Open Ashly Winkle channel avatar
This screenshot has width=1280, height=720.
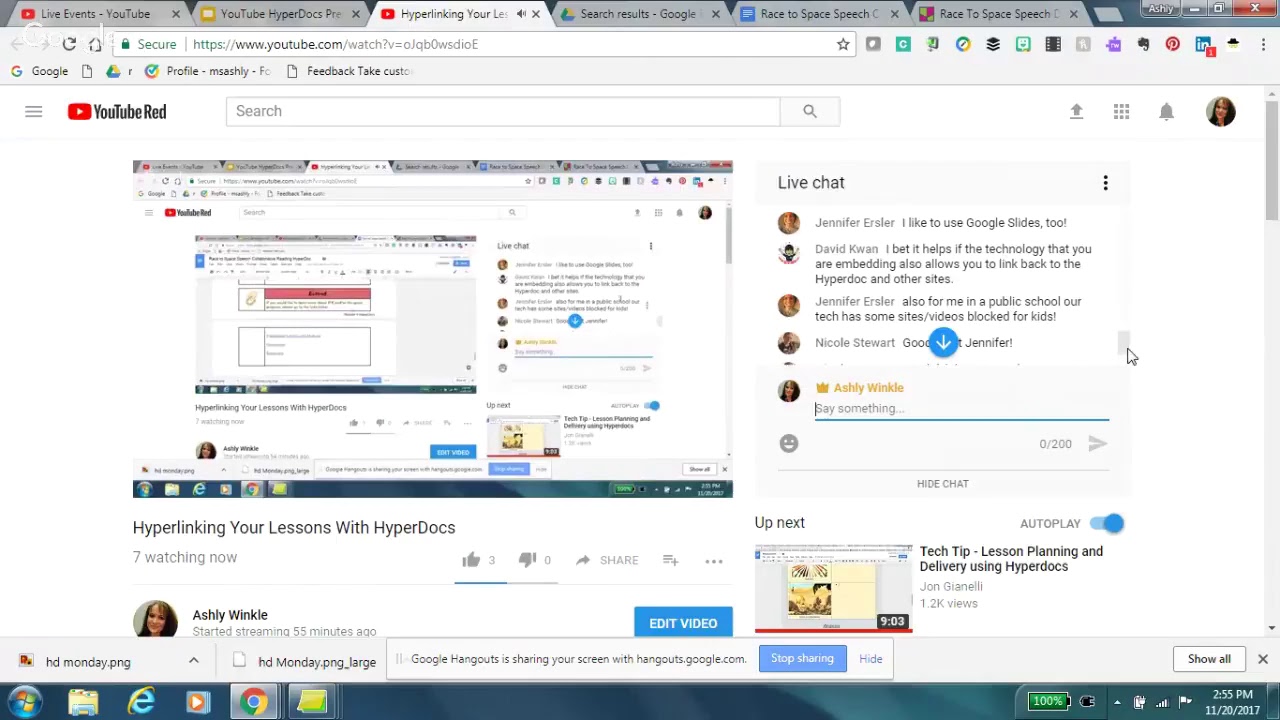pyautogui.click(x=156, y=619)
